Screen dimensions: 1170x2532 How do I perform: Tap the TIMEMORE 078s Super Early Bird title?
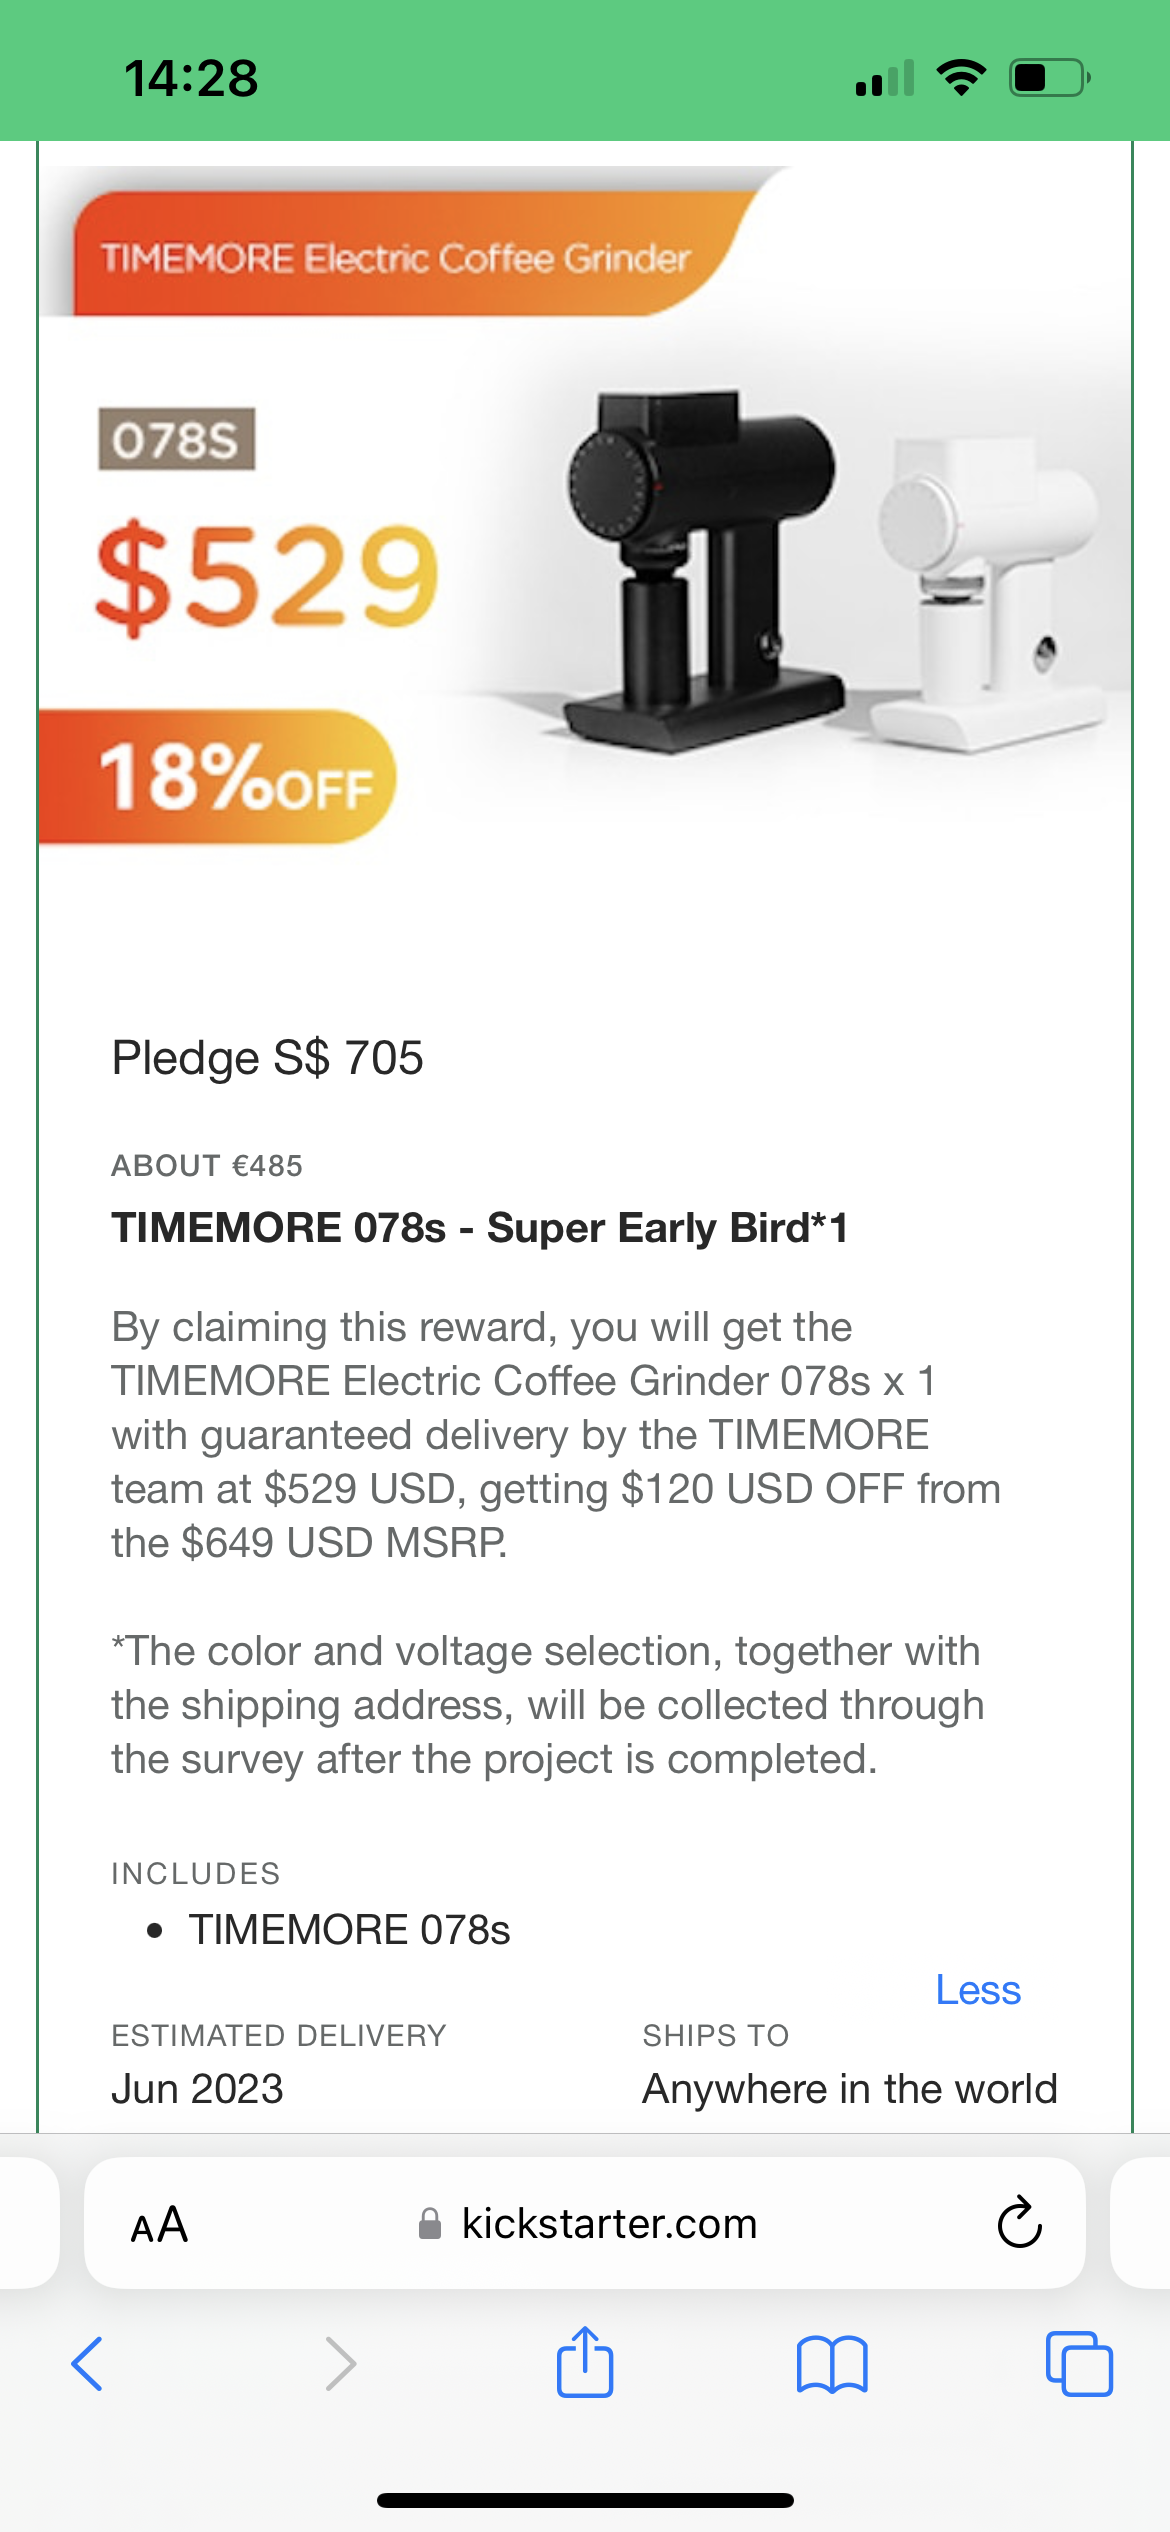[x=479, y=1228]
